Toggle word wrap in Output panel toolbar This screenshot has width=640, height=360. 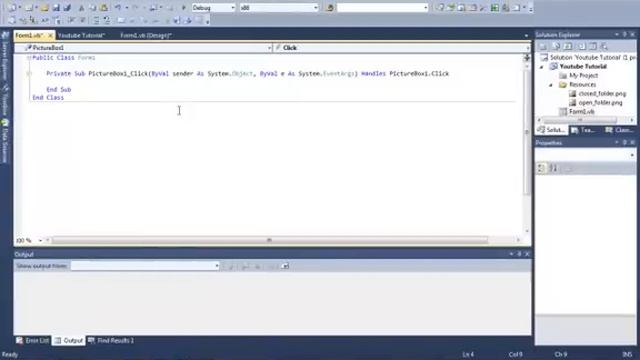pyautogui.click(x=285, y=266)
